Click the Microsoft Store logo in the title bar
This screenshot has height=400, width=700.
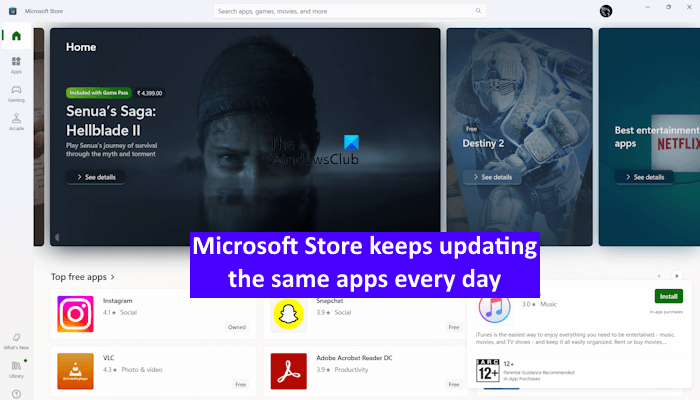[12, 11]
